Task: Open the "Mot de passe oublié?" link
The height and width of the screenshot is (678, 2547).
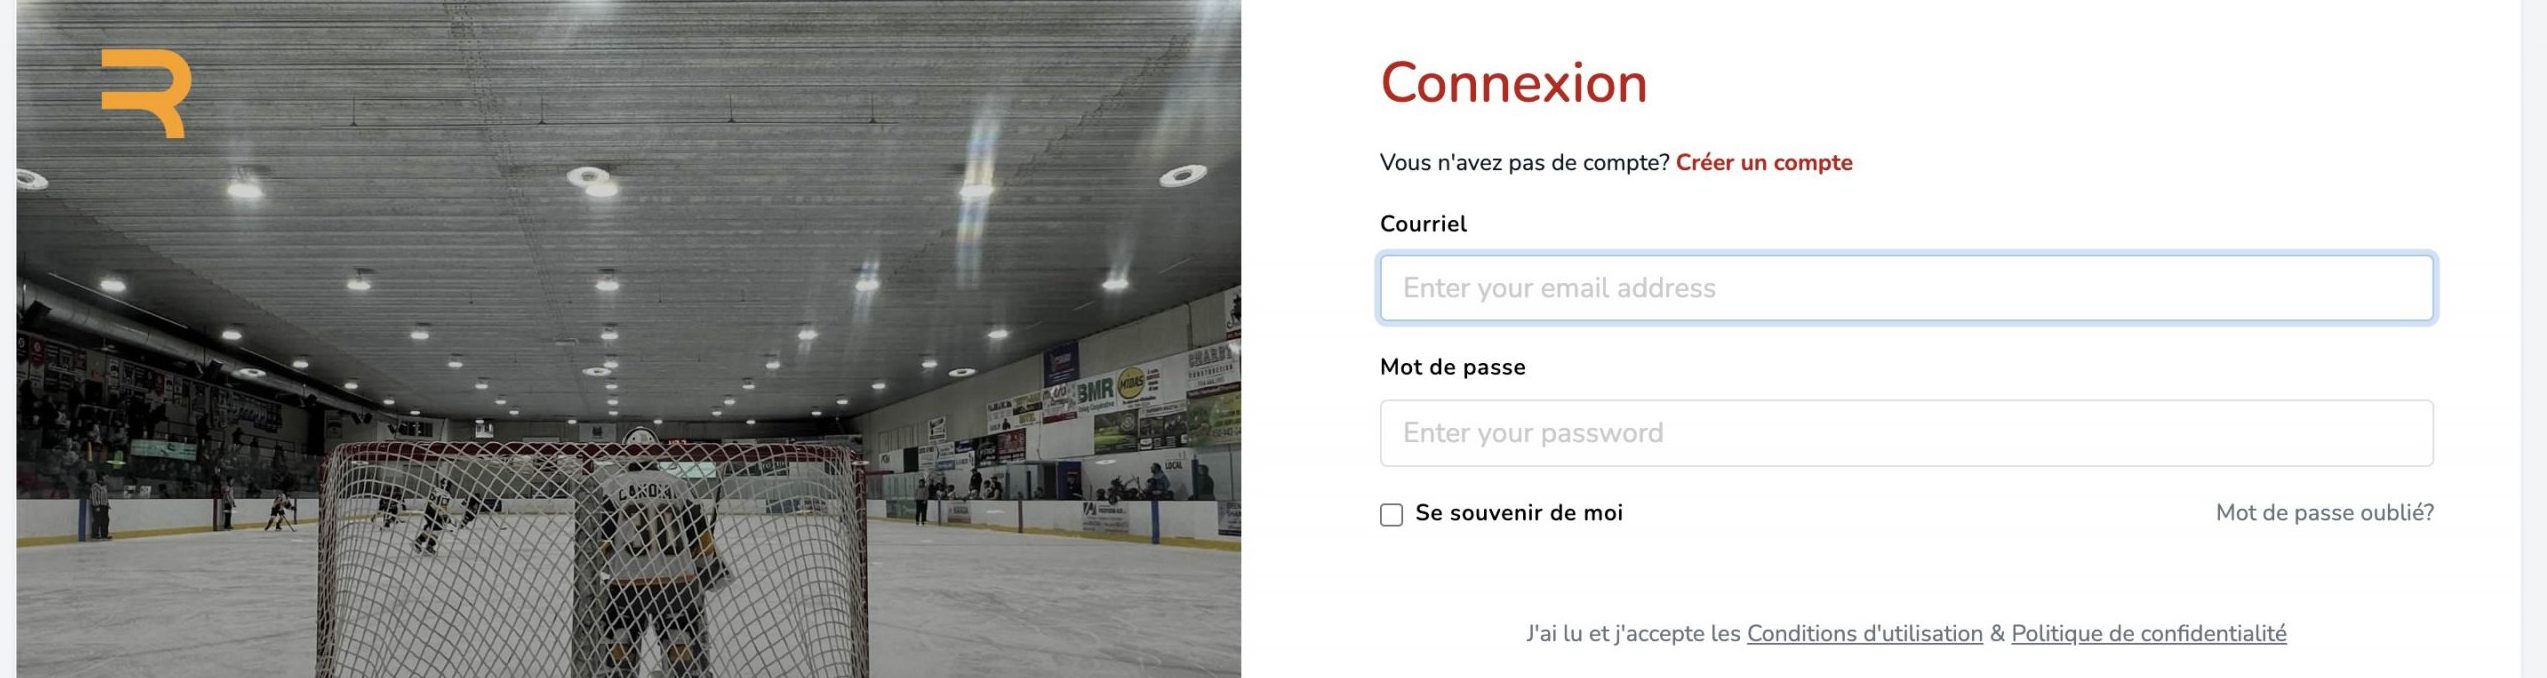Action: click(2324, 513)
